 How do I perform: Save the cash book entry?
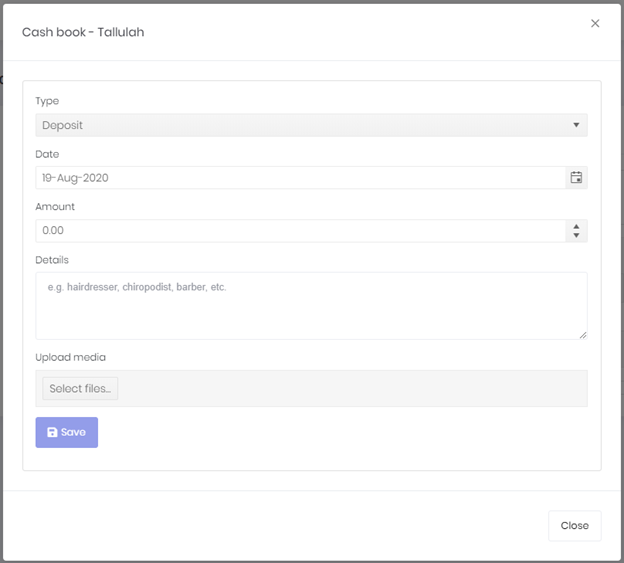click(x=66, y=432)
